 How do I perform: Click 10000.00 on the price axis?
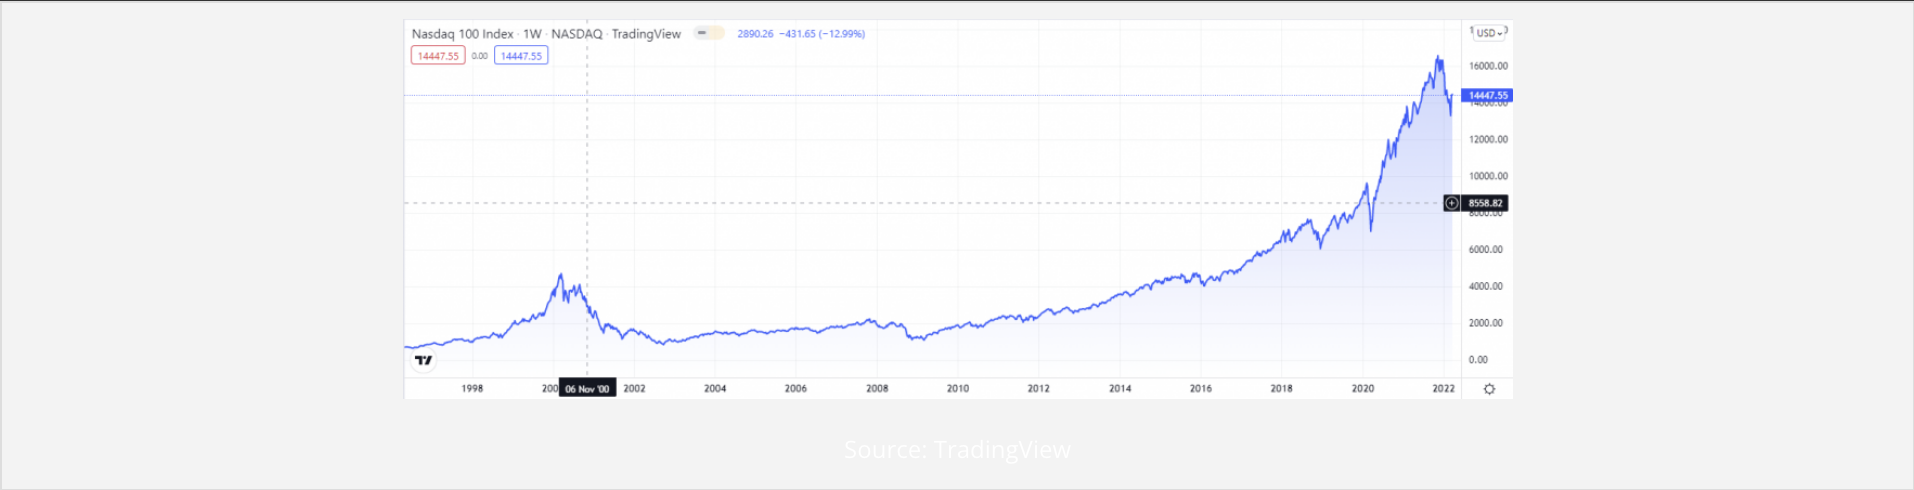coord(1488,176)
